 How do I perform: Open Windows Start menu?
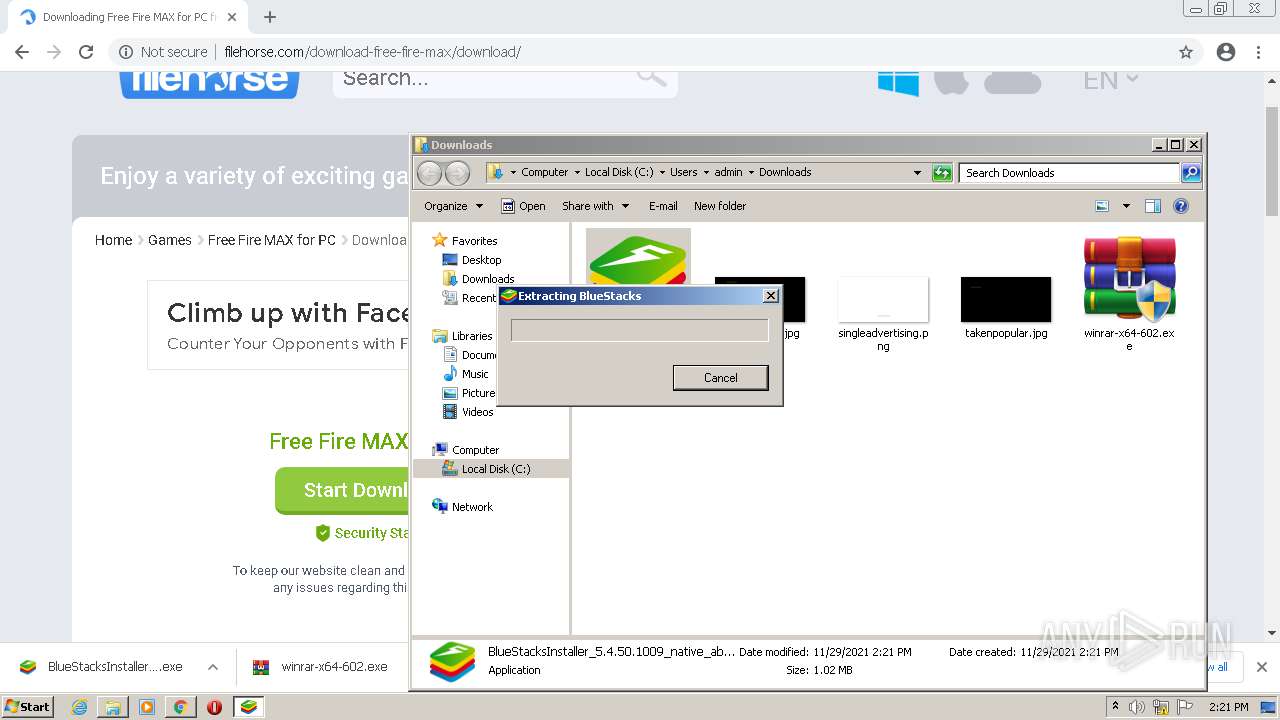click(x=27, y=706)
